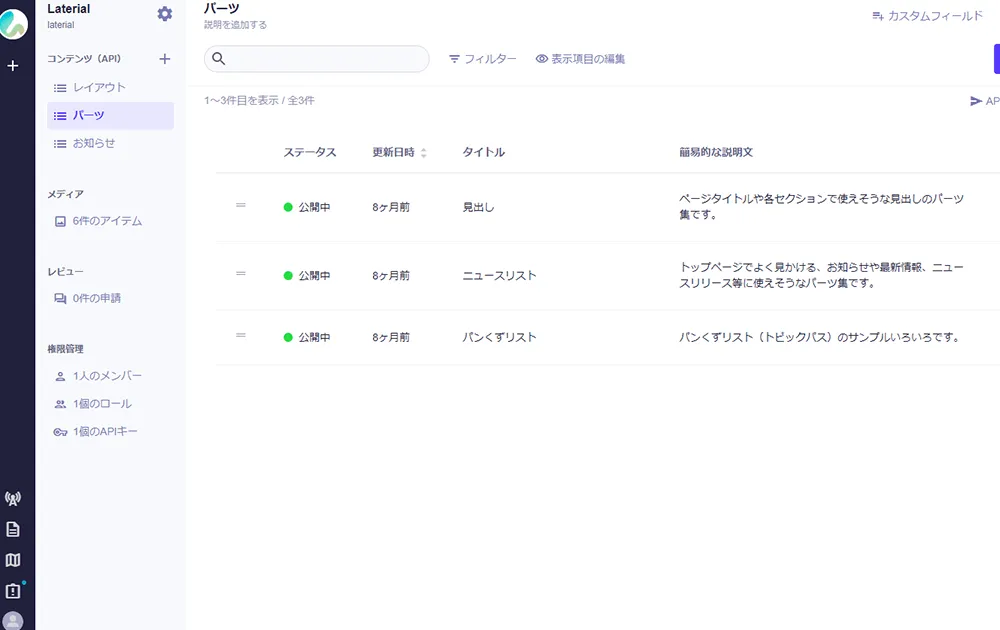
Task: Click the plus icon beside コンテンツ(API)
Action: [165, 59]
